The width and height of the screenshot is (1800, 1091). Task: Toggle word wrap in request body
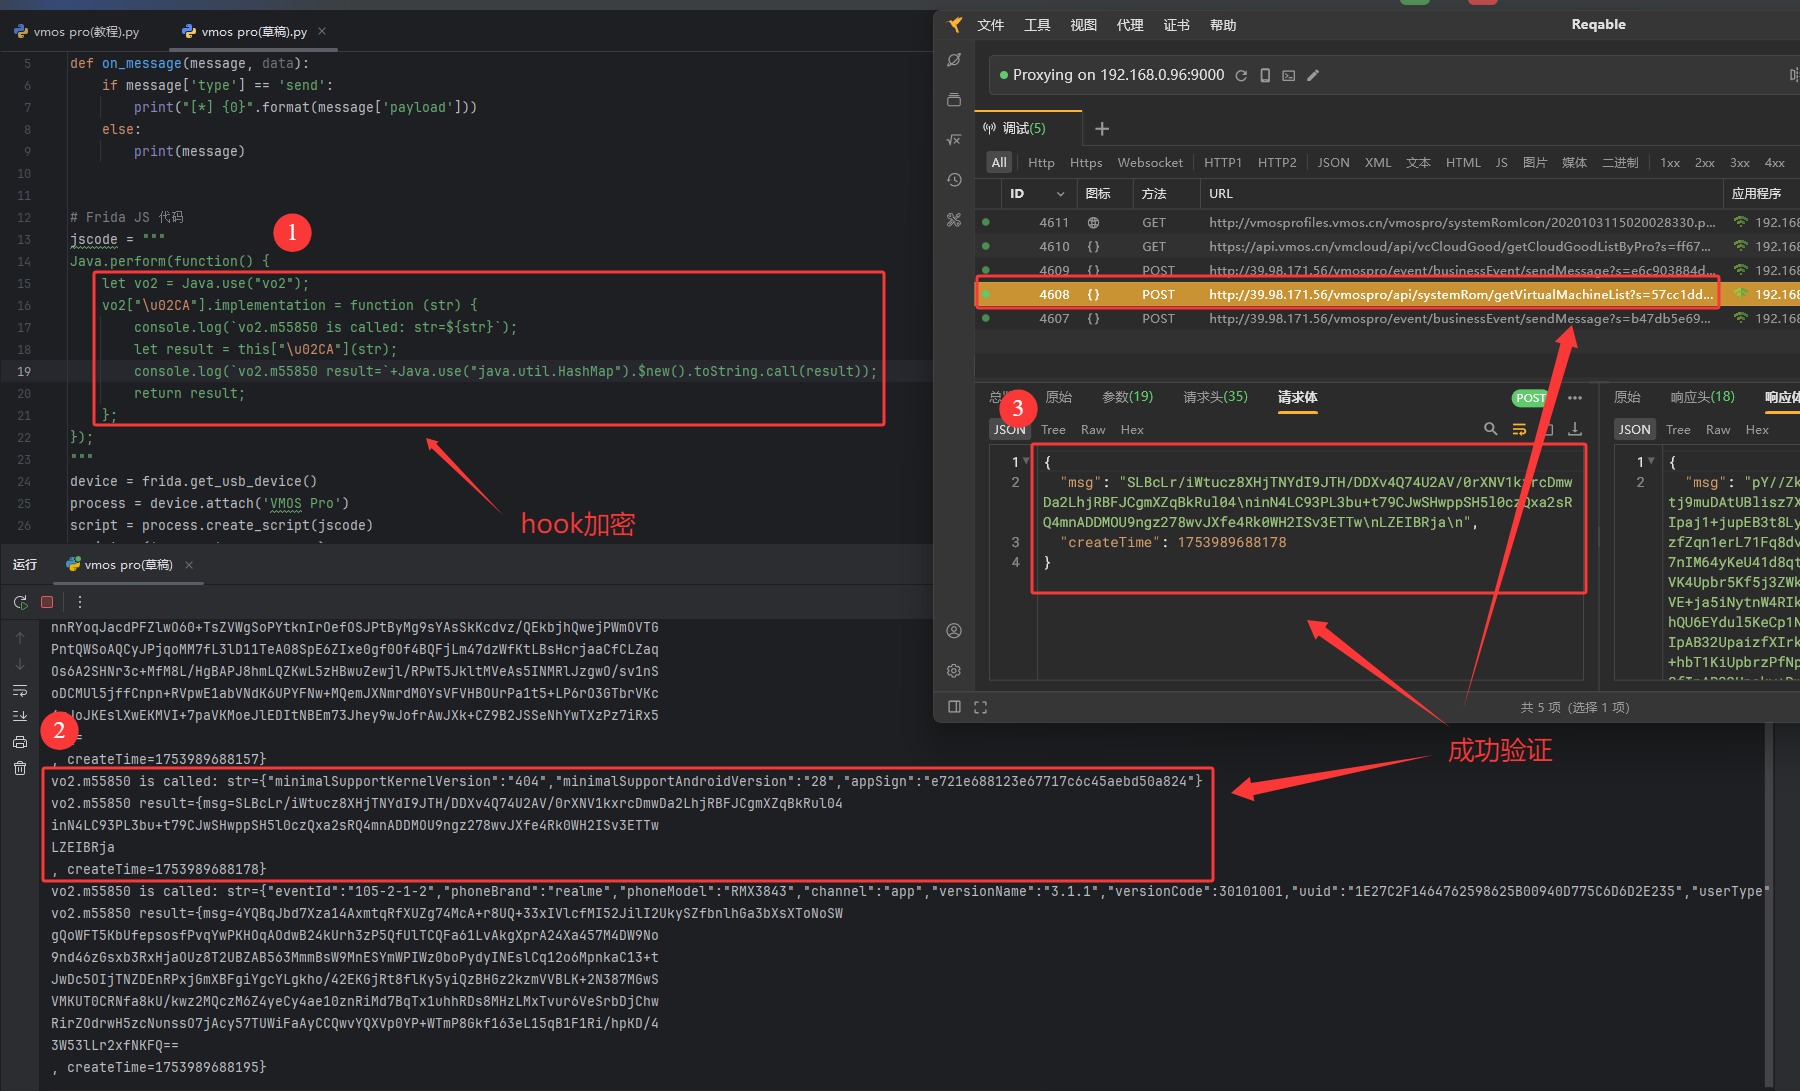(1519, 429)
